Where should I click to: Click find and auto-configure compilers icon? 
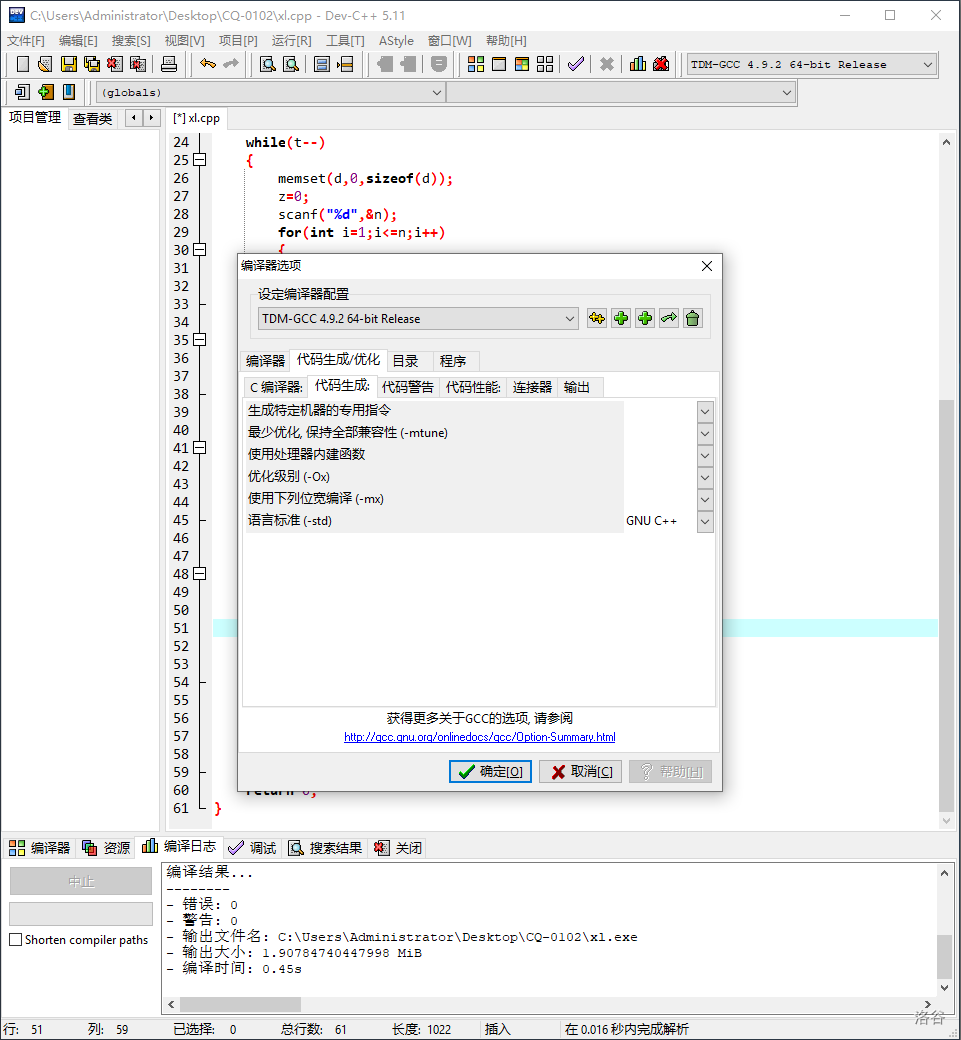(597, 318)
